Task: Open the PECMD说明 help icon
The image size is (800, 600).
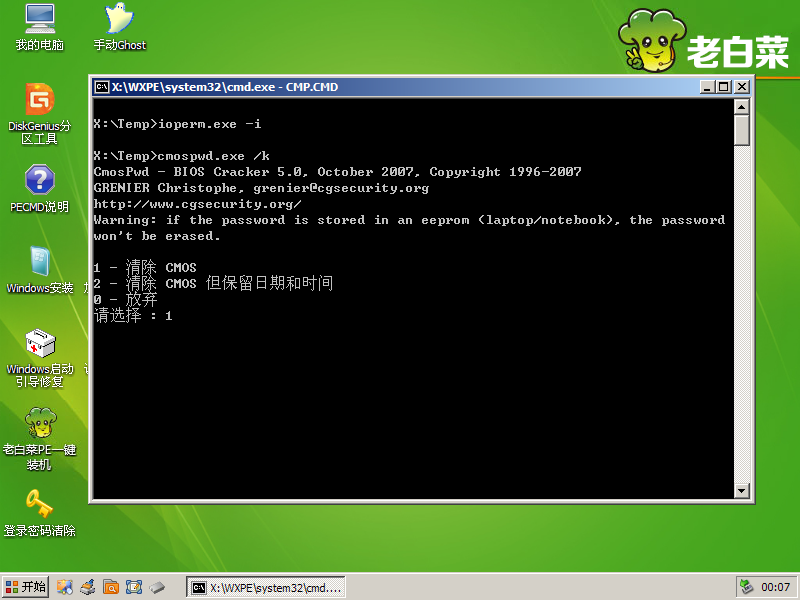Action: tap(40, 189)
